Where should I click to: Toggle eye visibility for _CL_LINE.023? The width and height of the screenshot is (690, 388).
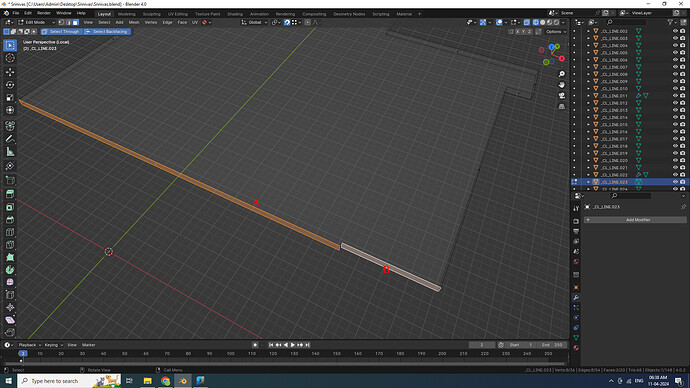point(675,182)
